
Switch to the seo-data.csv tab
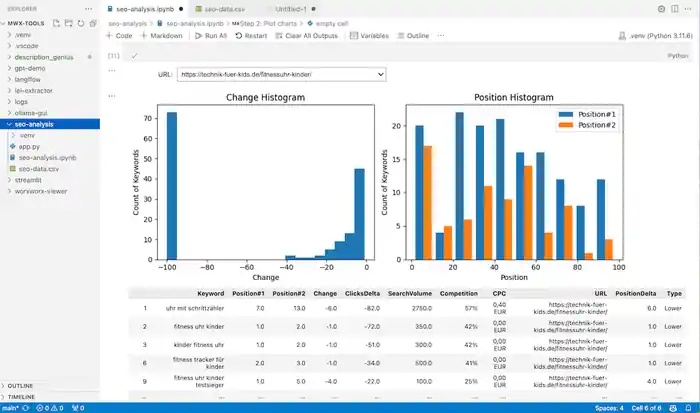click(224, 9)
